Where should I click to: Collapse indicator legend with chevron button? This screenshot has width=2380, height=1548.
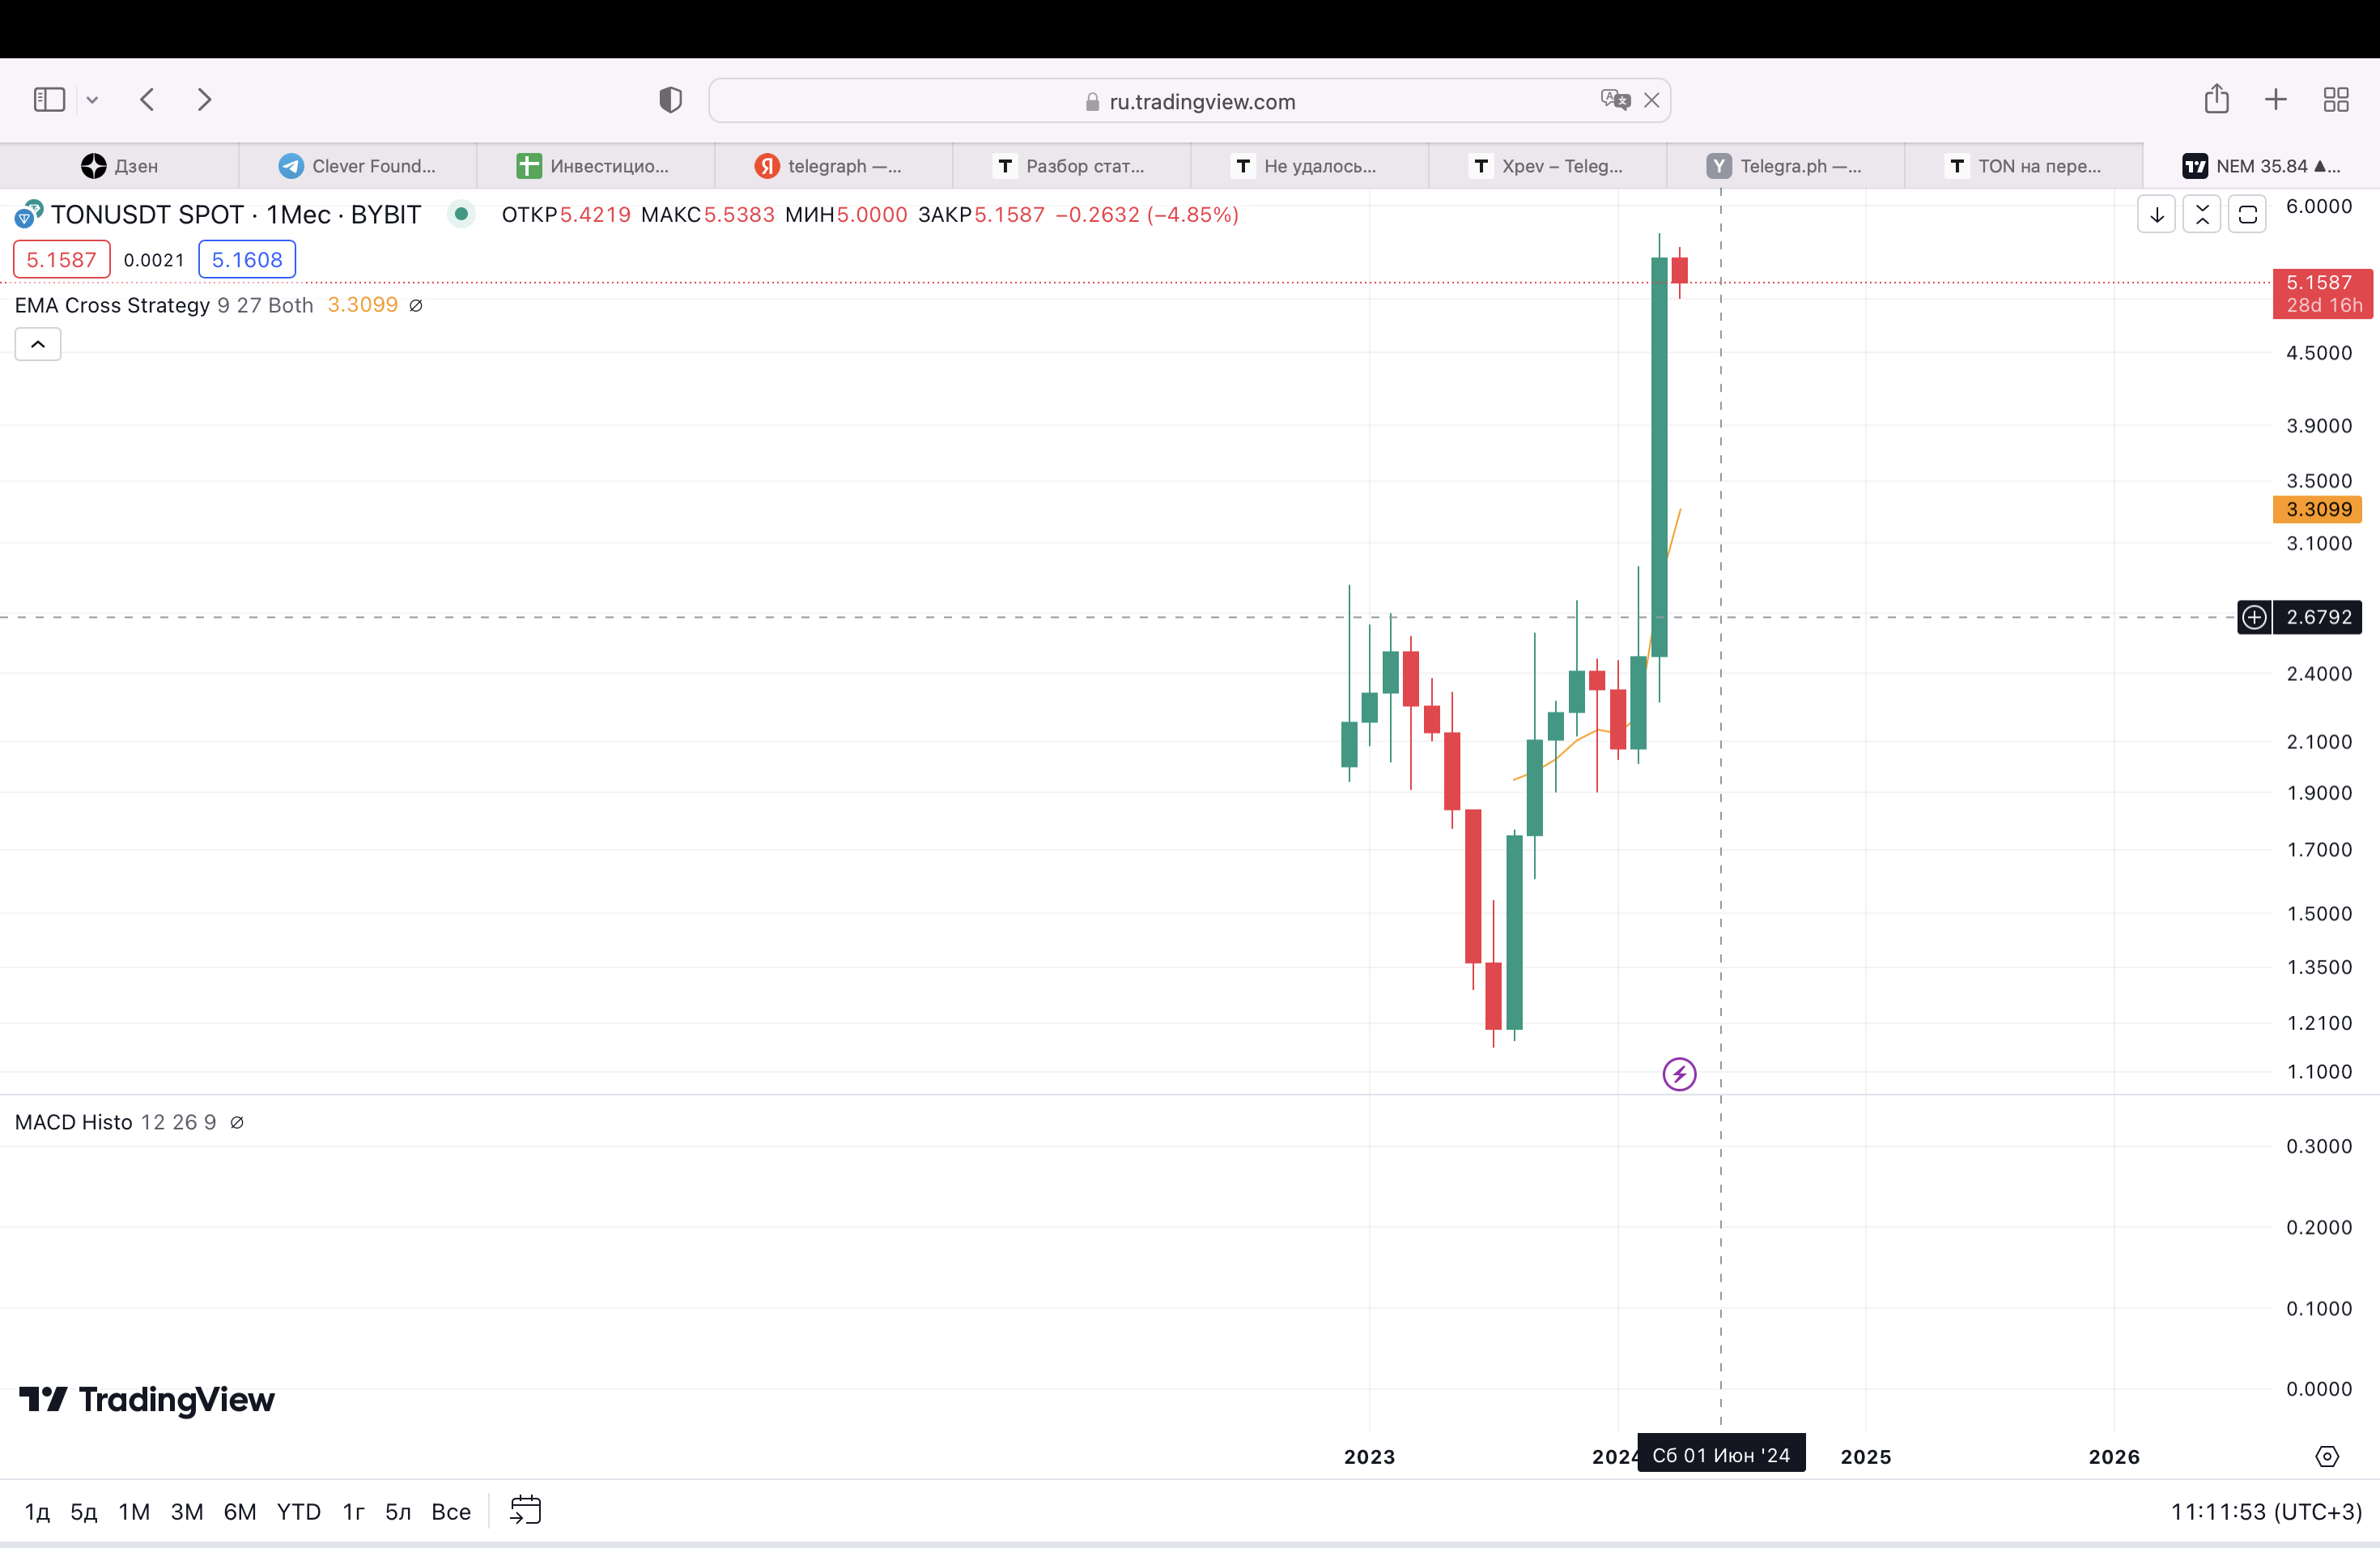tap(38, 344)
